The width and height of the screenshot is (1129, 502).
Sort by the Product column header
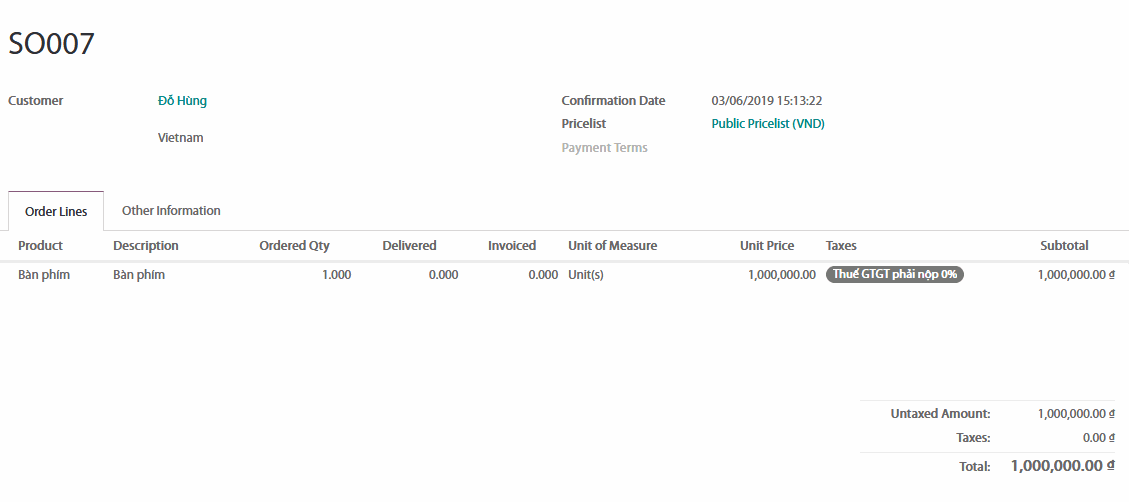(40, 246)
